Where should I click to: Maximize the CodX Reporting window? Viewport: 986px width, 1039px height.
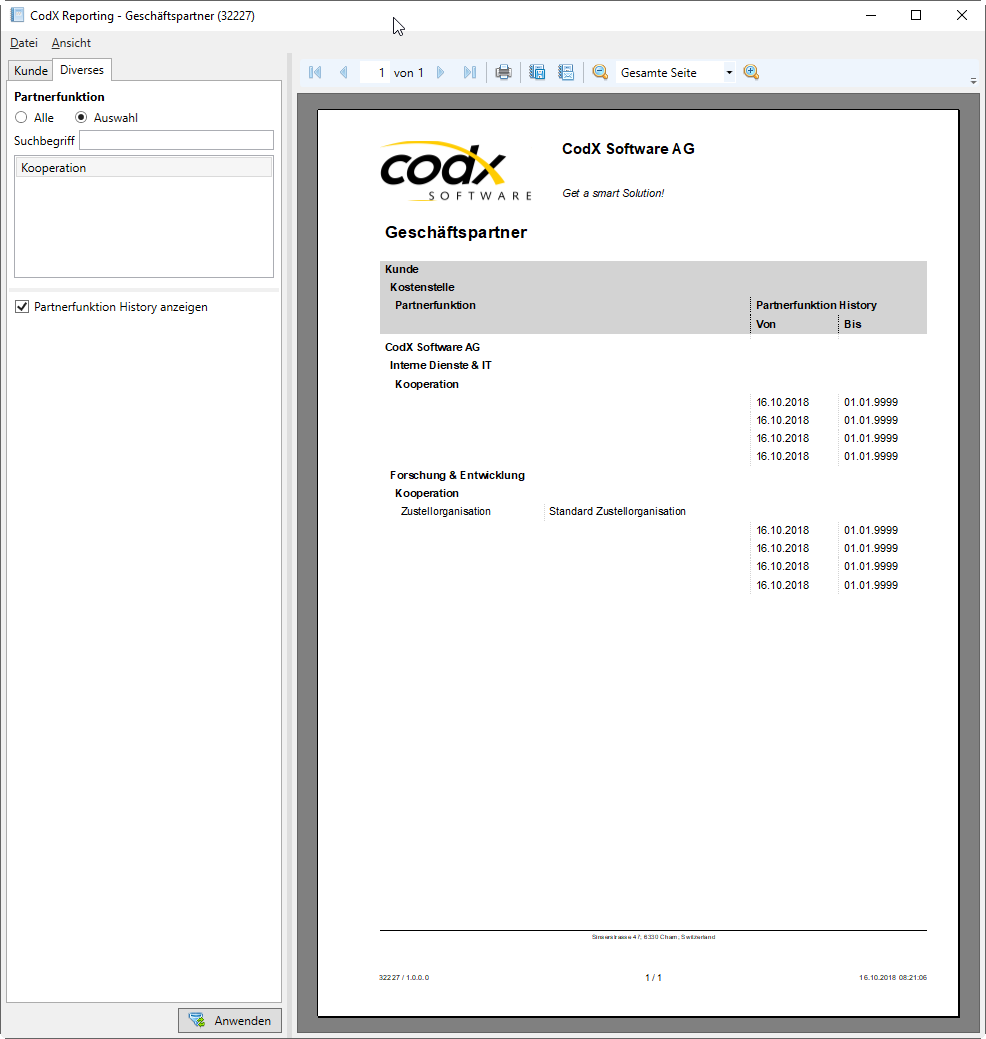click(x=916, y=15)
